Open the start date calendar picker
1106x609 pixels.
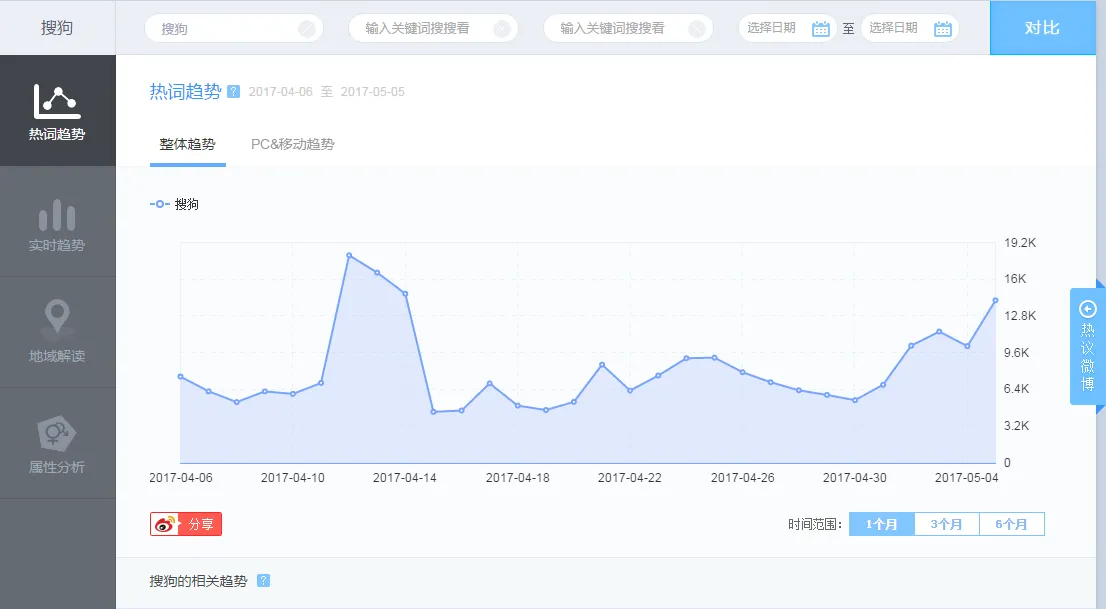(821, 29)
